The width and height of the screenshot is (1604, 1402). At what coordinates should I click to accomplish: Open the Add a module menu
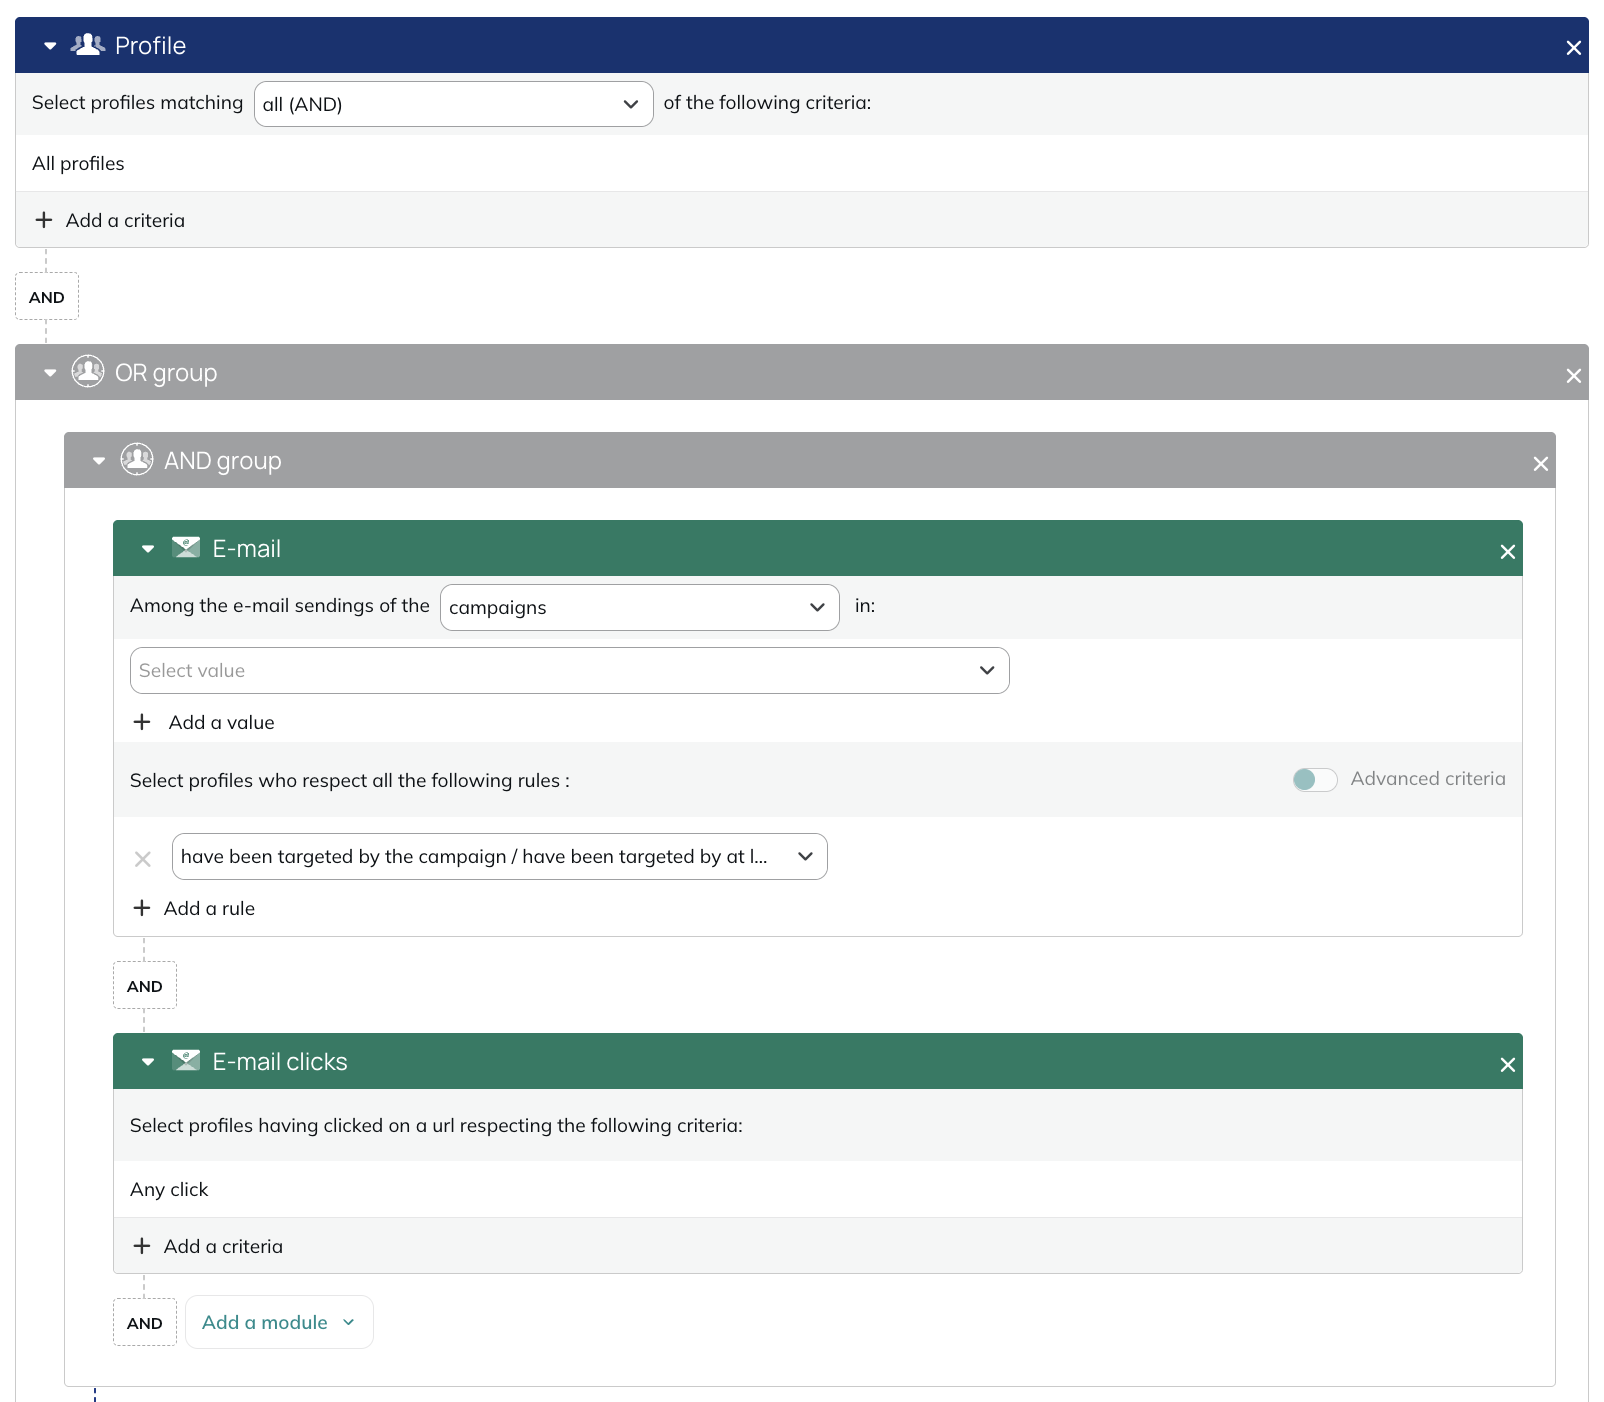(279, 1322)
